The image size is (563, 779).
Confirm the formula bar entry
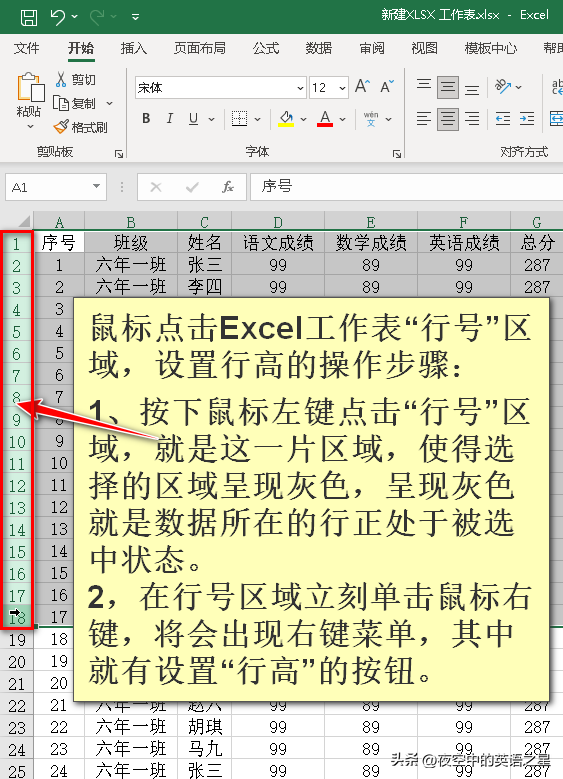192,187
